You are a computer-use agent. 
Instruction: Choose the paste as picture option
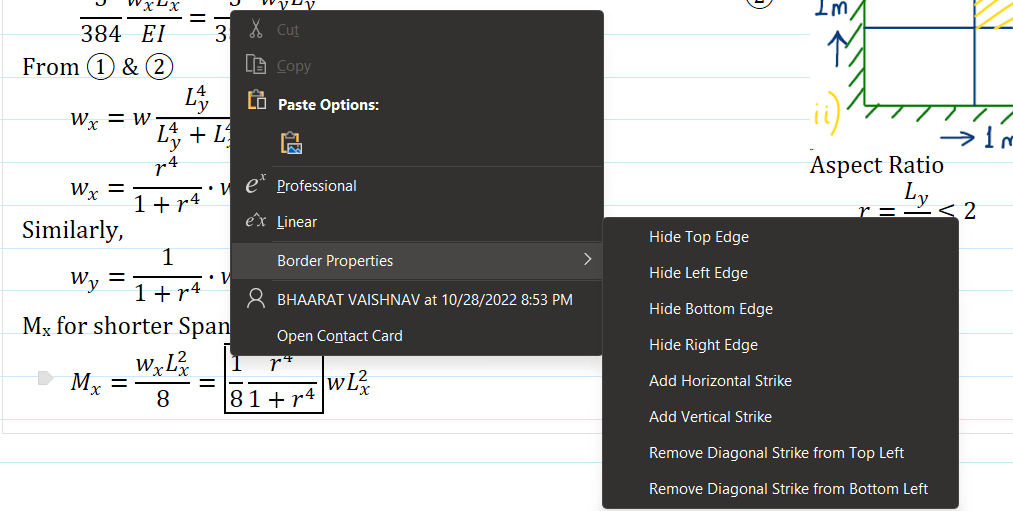point(292,142)
